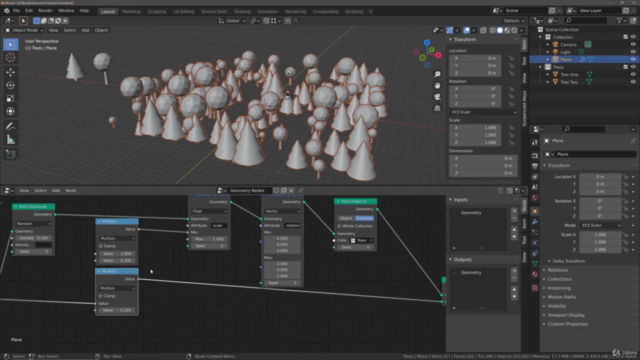
Task: Expand the Motion Paths panel
Action: pos(562,297)
